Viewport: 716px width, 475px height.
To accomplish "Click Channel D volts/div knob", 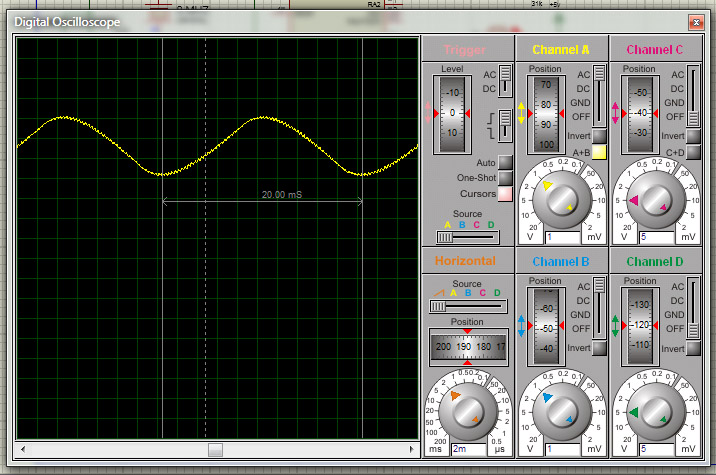I will [656, 412].
